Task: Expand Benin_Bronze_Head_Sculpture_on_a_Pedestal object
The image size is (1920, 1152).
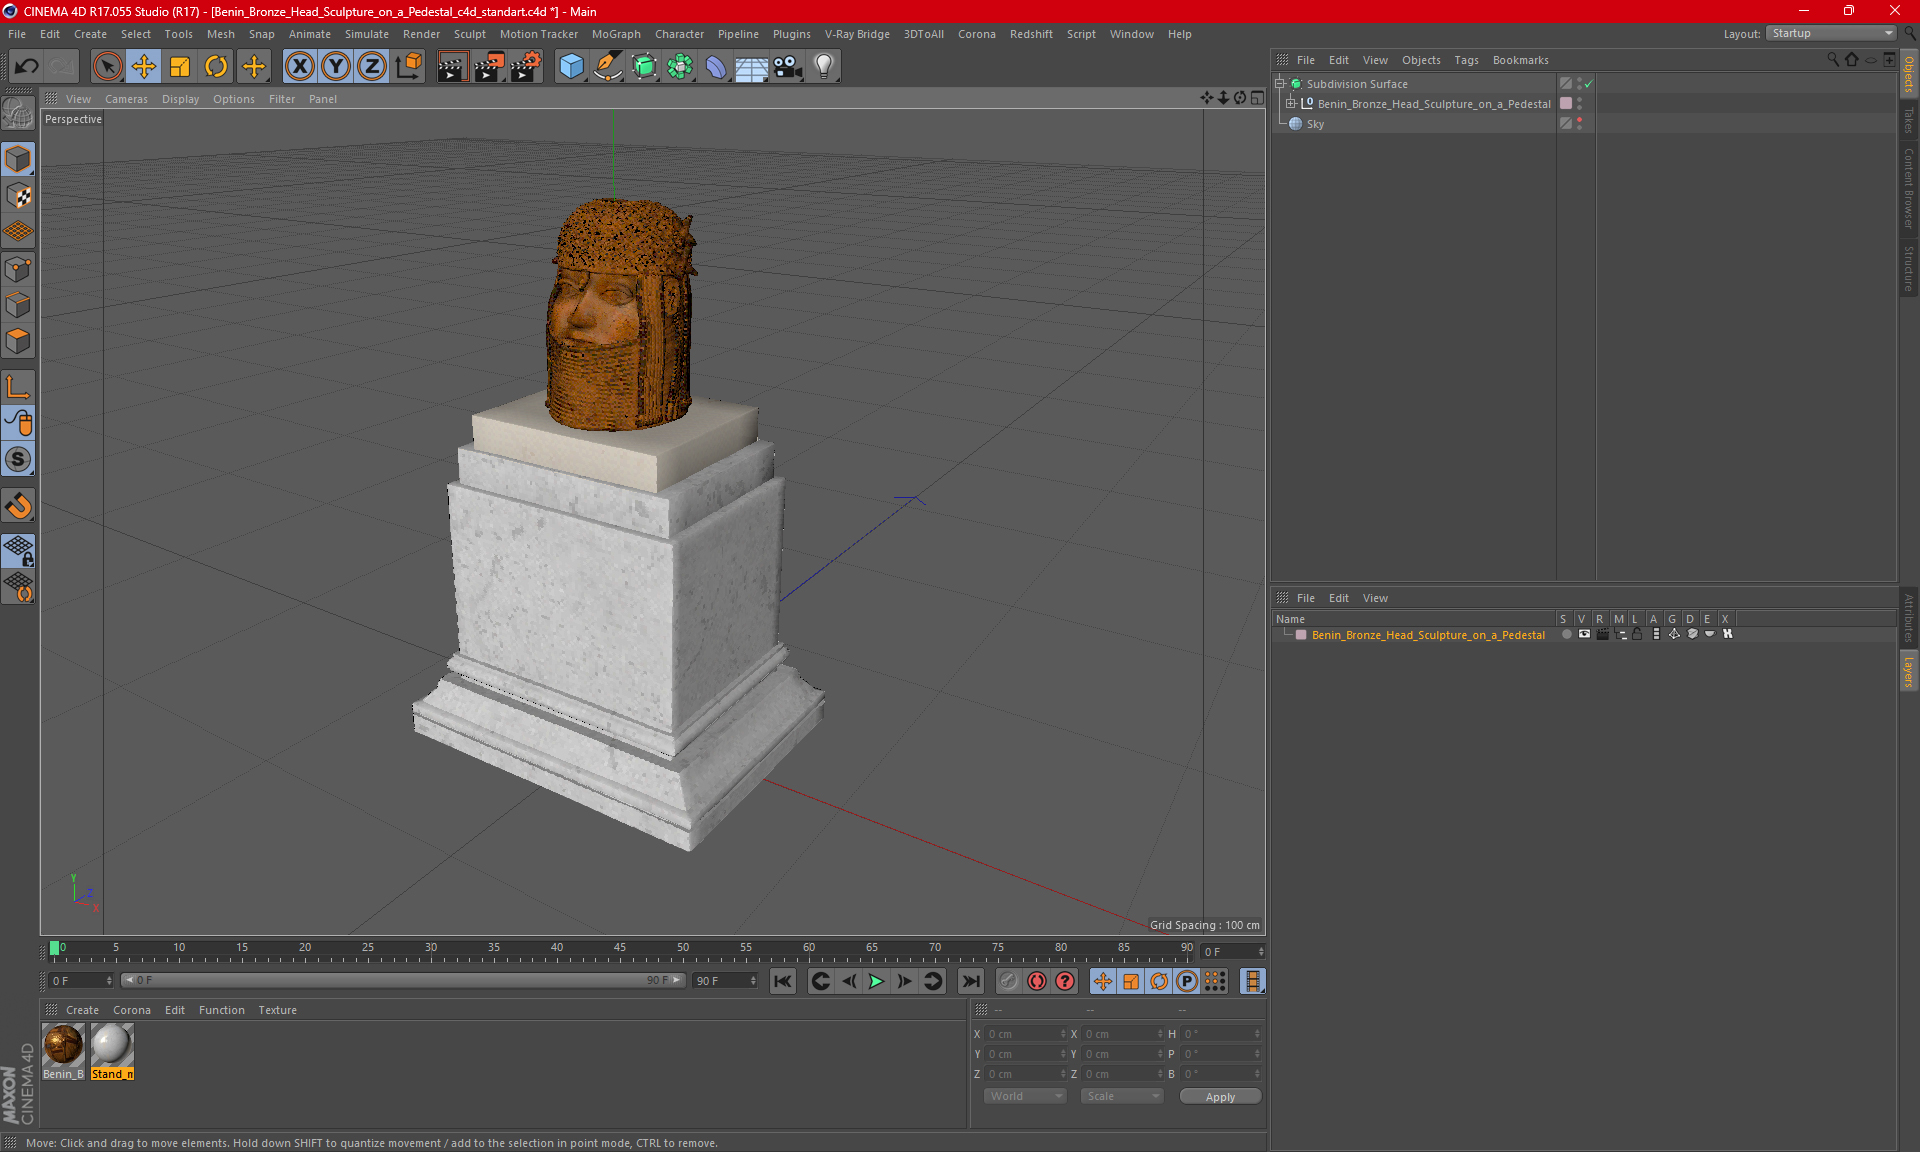Action: click(x=1290, y=103)
